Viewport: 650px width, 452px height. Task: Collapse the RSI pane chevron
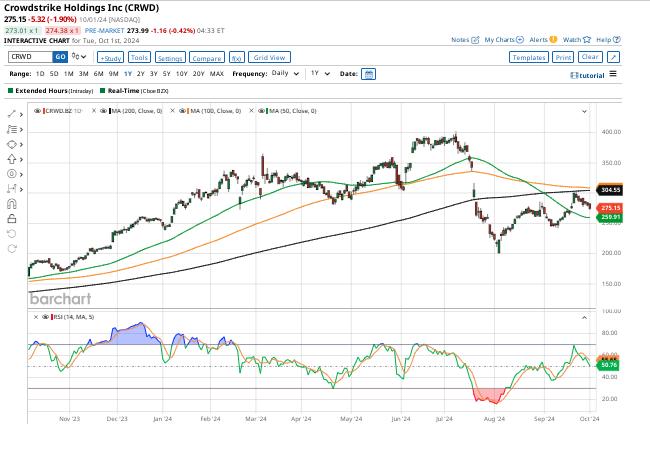[x=584, y=318]
